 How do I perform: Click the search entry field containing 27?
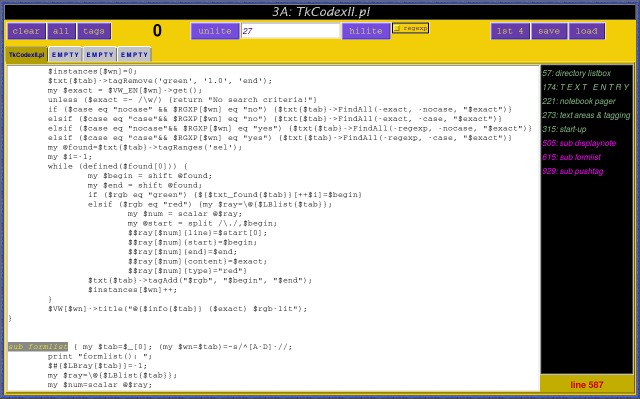pos(290,31)
